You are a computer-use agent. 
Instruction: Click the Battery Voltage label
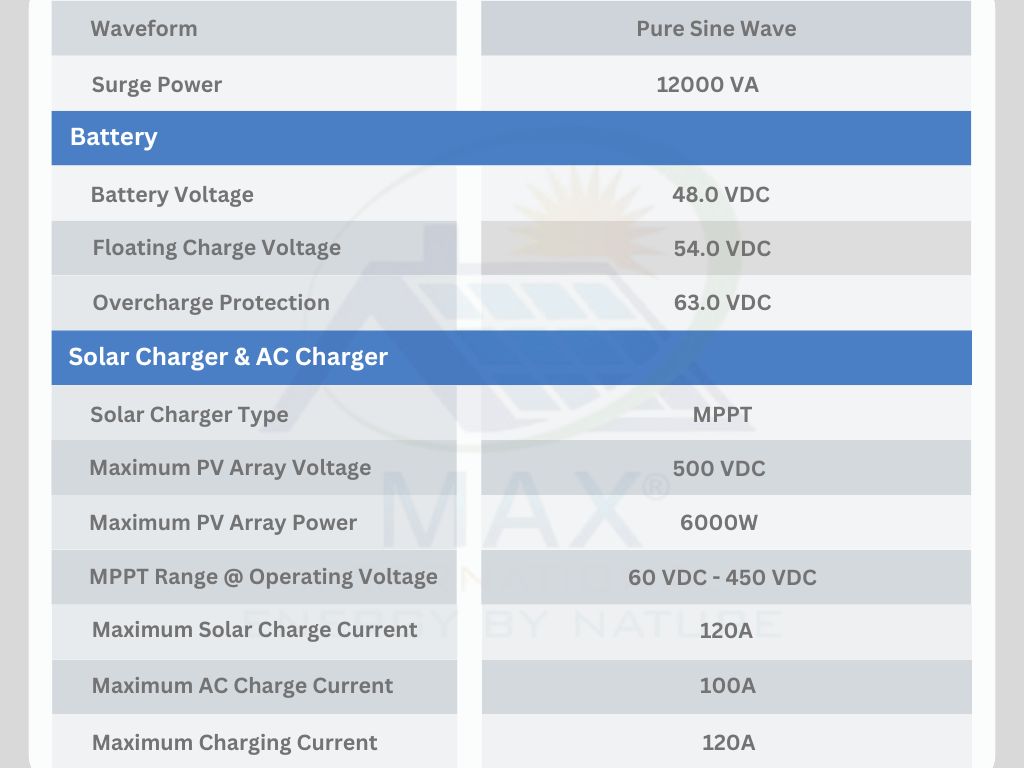172,195
